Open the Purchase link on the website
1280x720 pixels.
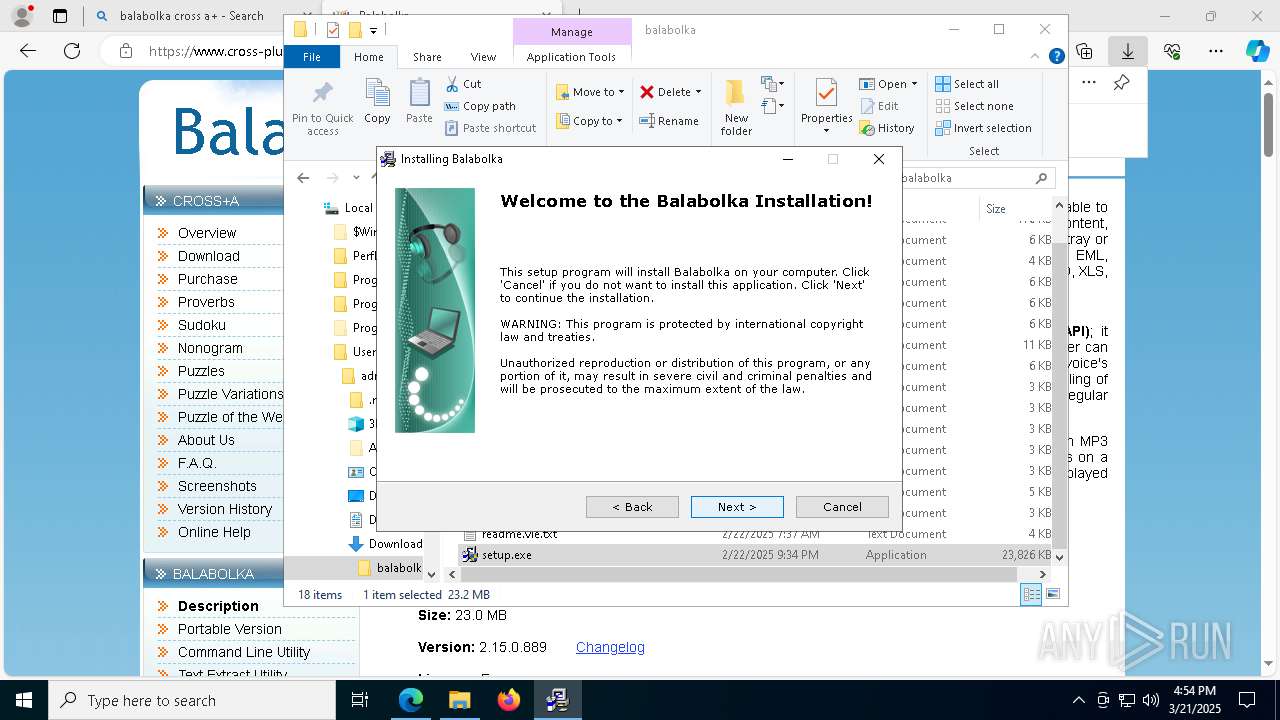(x=207, y=279)
